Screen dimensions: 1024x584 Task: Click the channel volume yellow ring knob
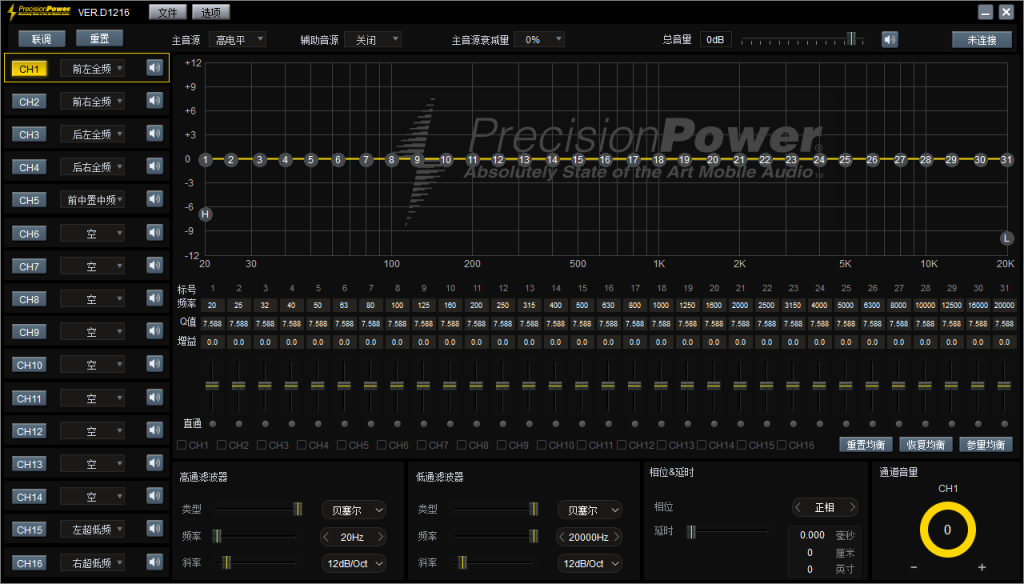(x=948, y=530)
